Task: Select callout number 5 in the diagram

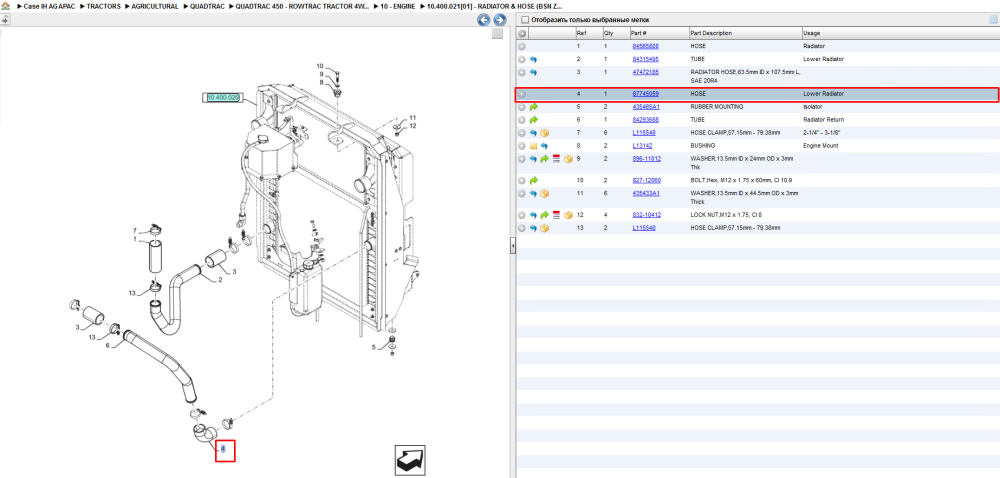Action: coord(374,347)
